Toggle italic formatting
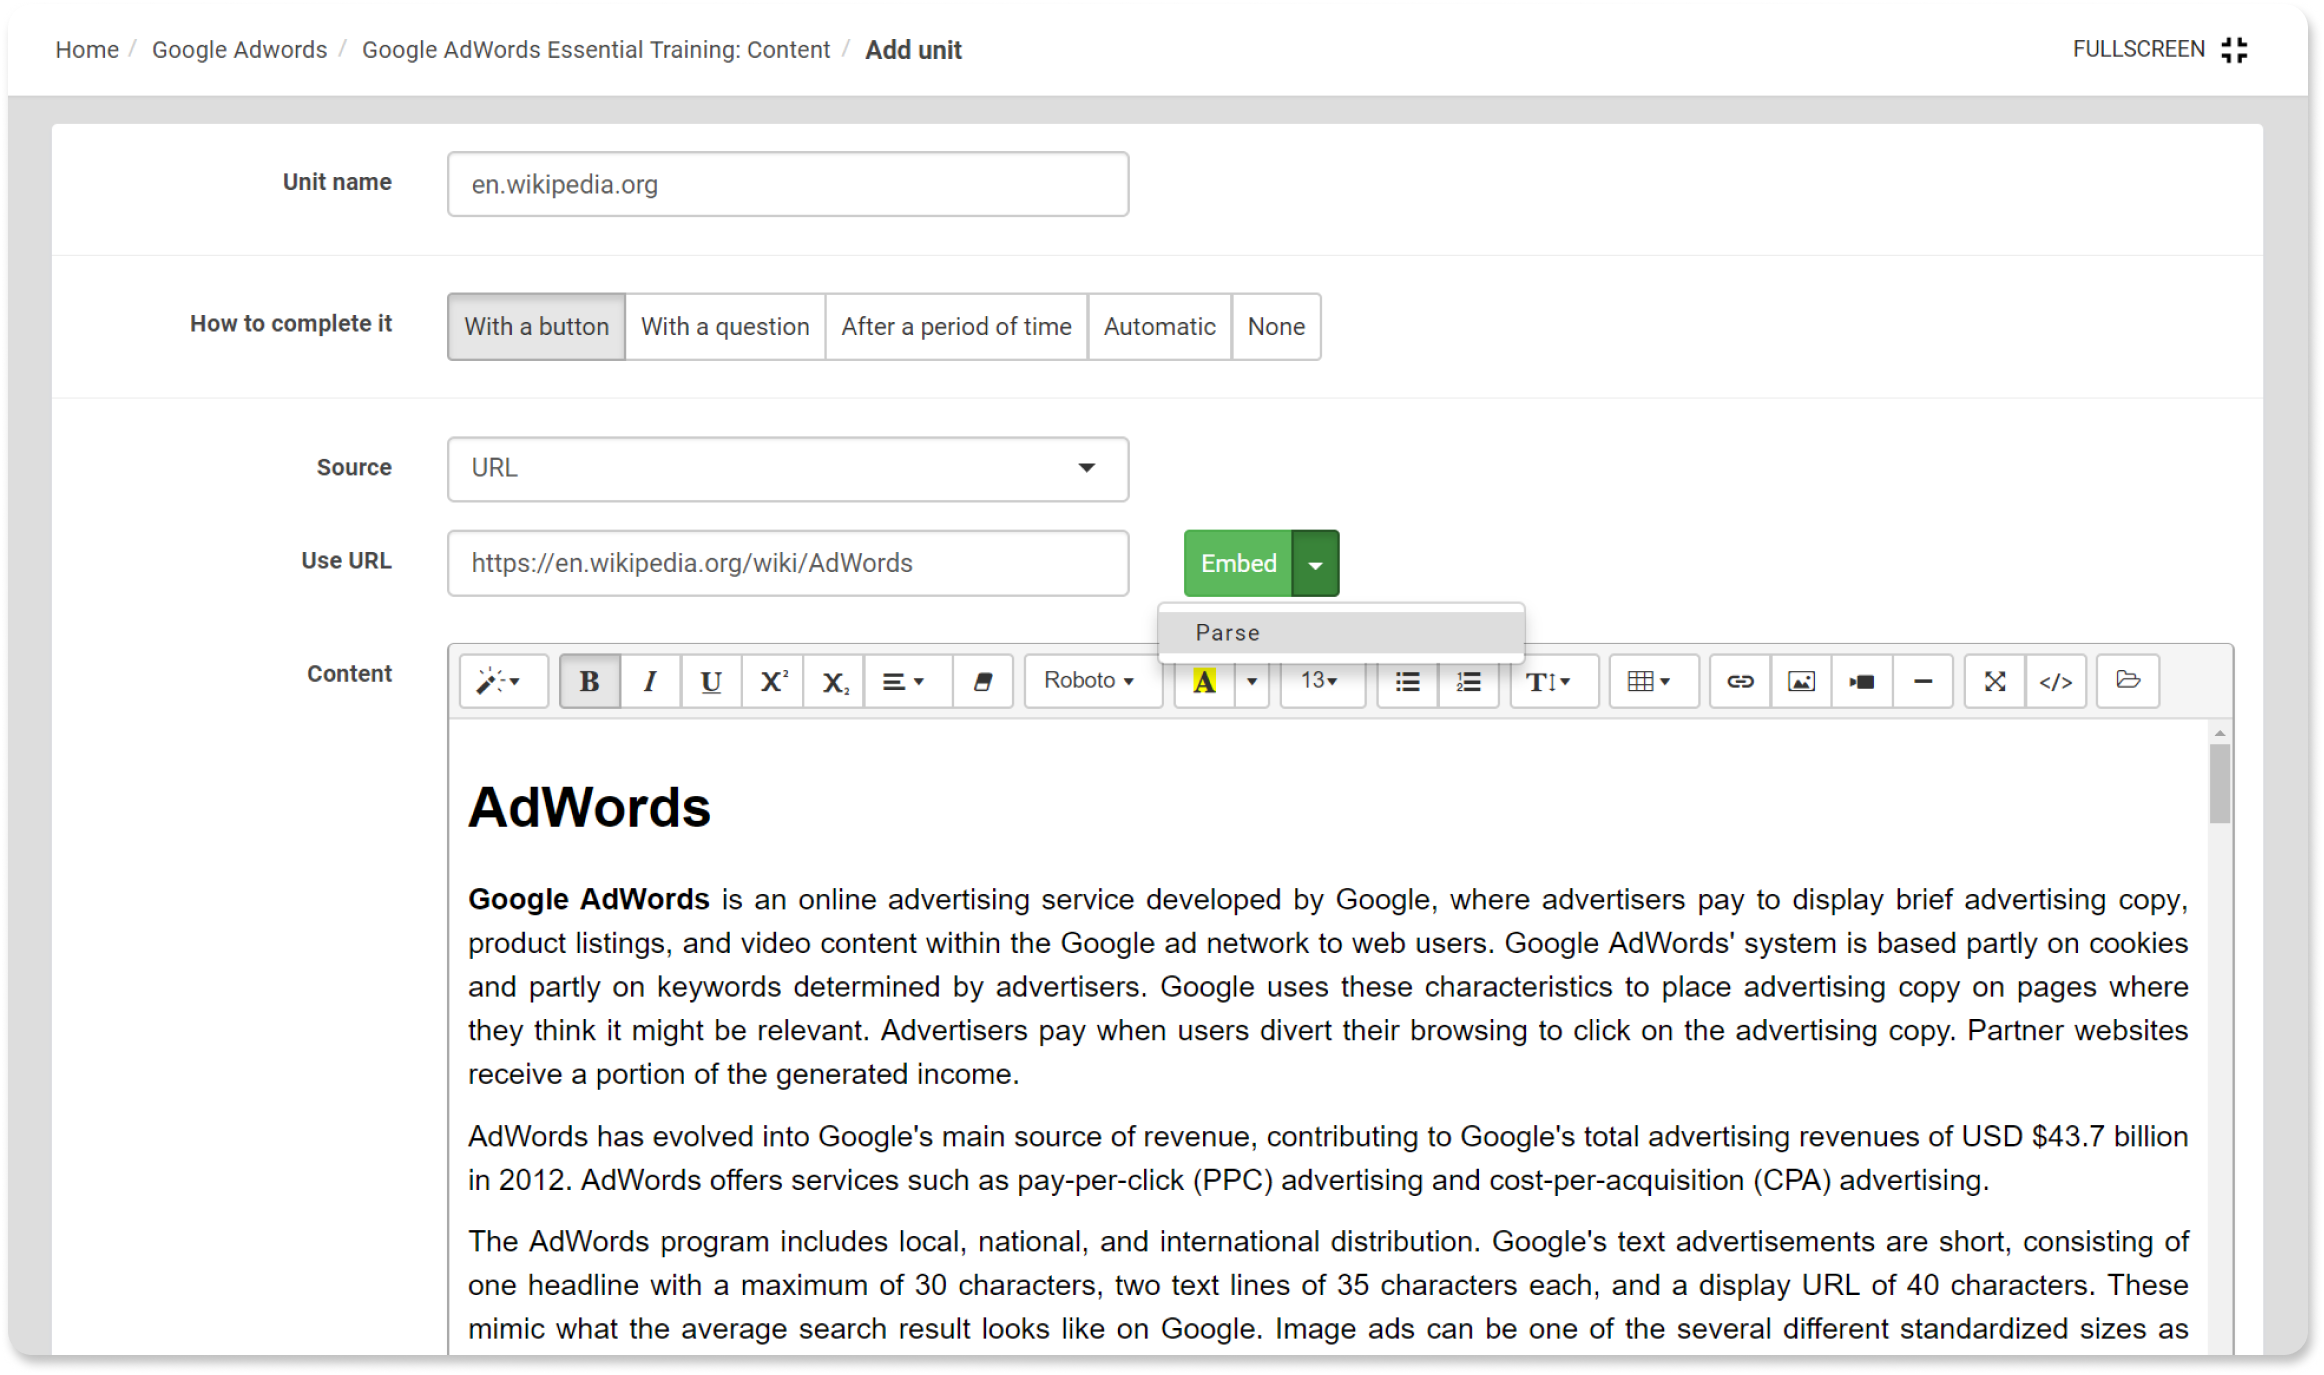2324x1375 pixels. click(x=650, y=681)
